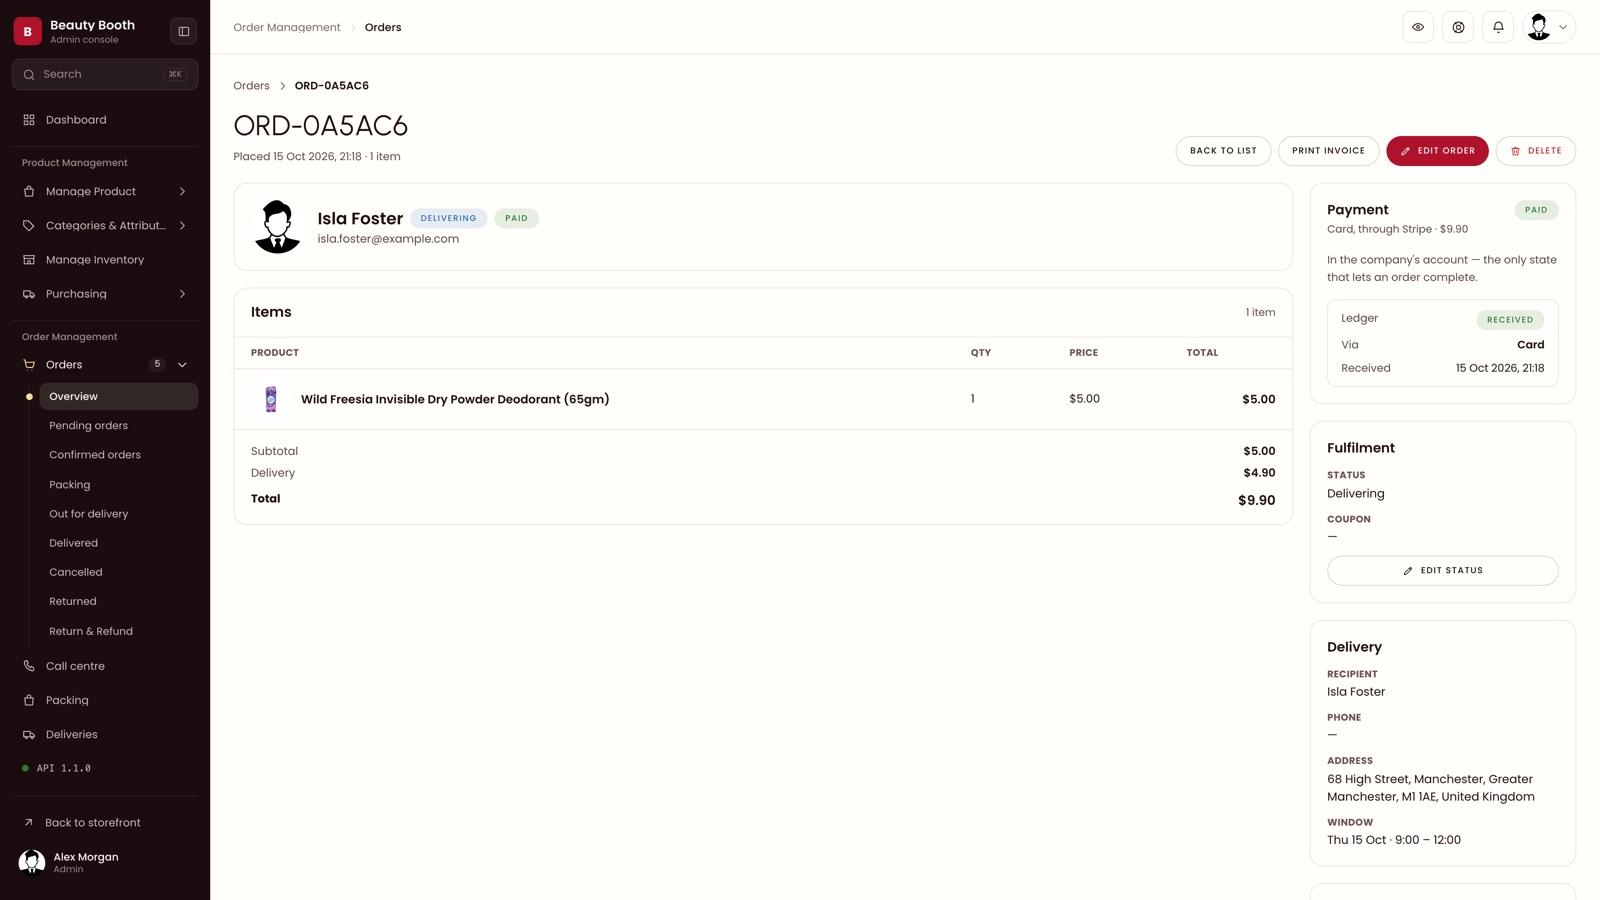This screenshot has height=900, width=1600.
Task: Click the Packing bag icon in sidebar
Action: point(29,700)
